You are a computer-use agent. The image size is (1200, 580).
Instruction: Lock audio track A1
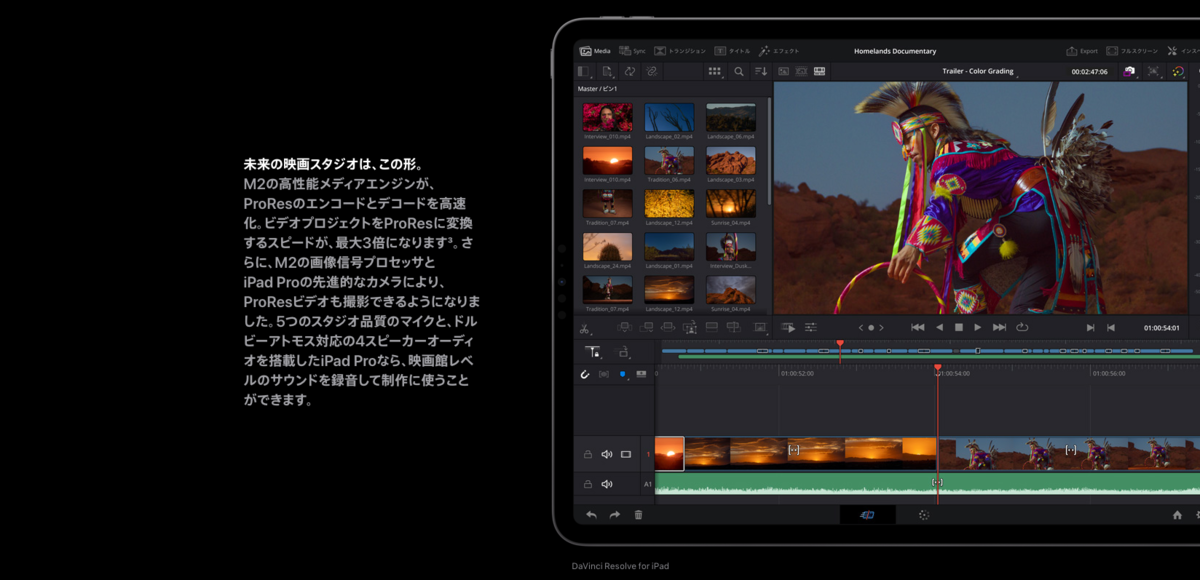coord(587,484)
